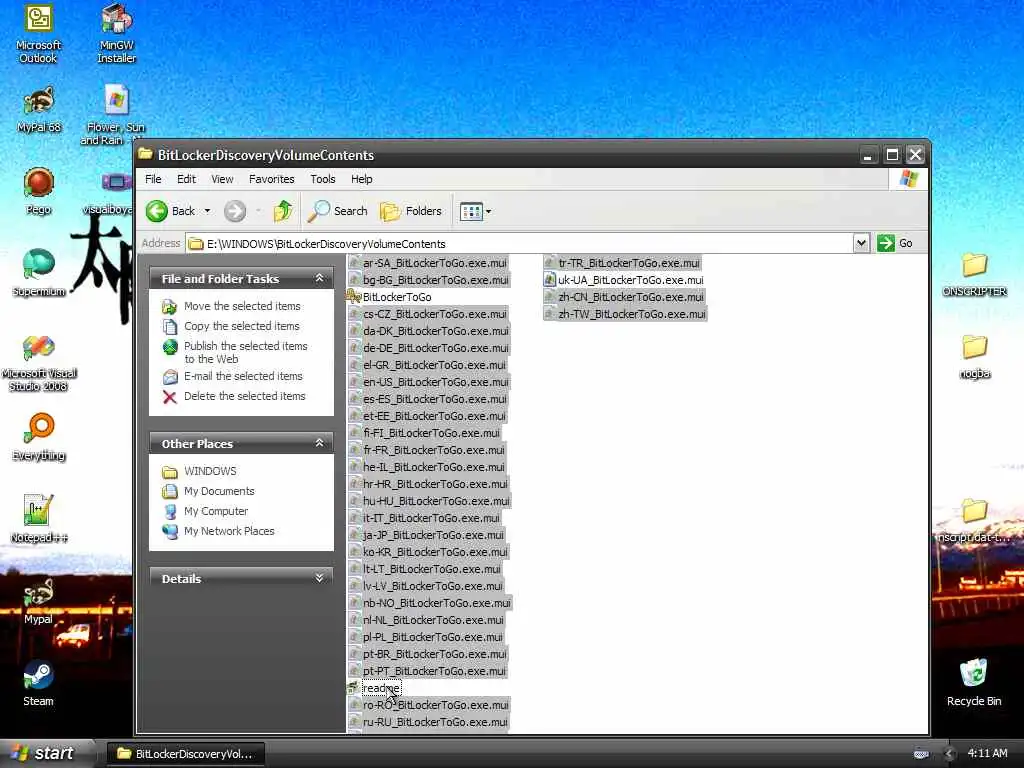Select Microsoft Visual Studio 2008 desktop icon
Screen dimensions: 1024x768
(x=39, y=363)
